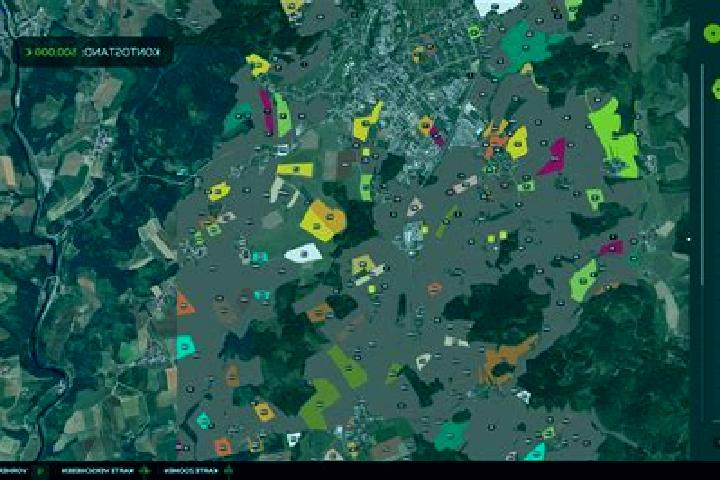Click the top green circle icon in side panel
This screenshot has width=720, height=480.
(712, 34)
